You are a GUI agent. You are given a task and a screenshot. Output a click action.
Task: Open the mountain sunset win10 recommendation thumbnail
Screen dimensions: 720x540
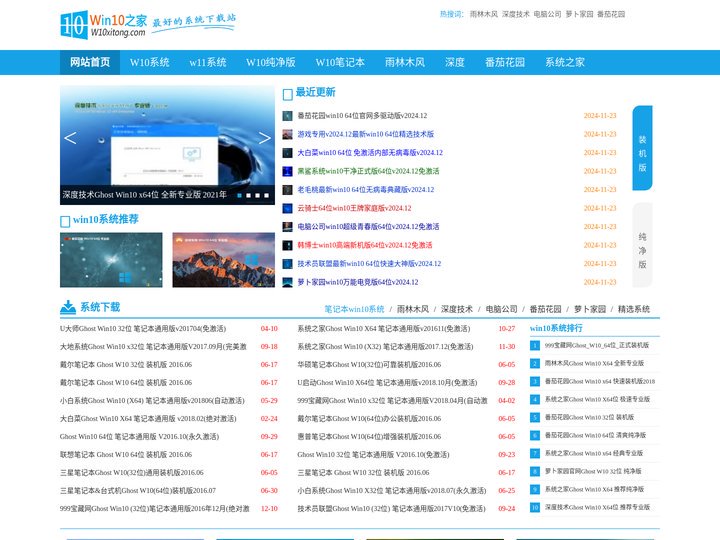(224, 260)
